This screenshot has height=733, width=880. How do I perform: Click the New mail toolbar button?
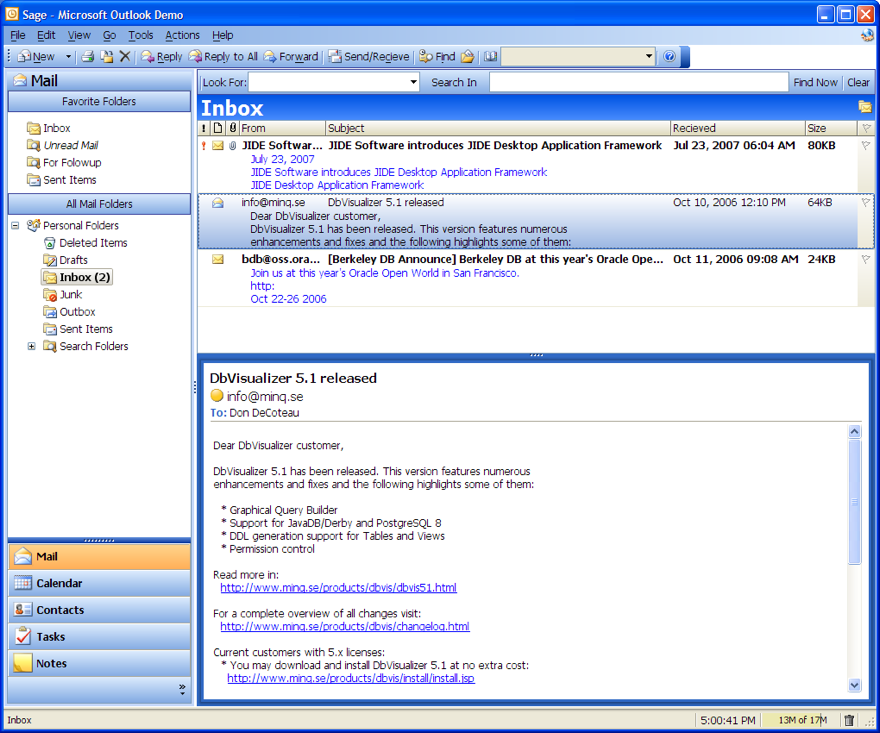point(36,57)
